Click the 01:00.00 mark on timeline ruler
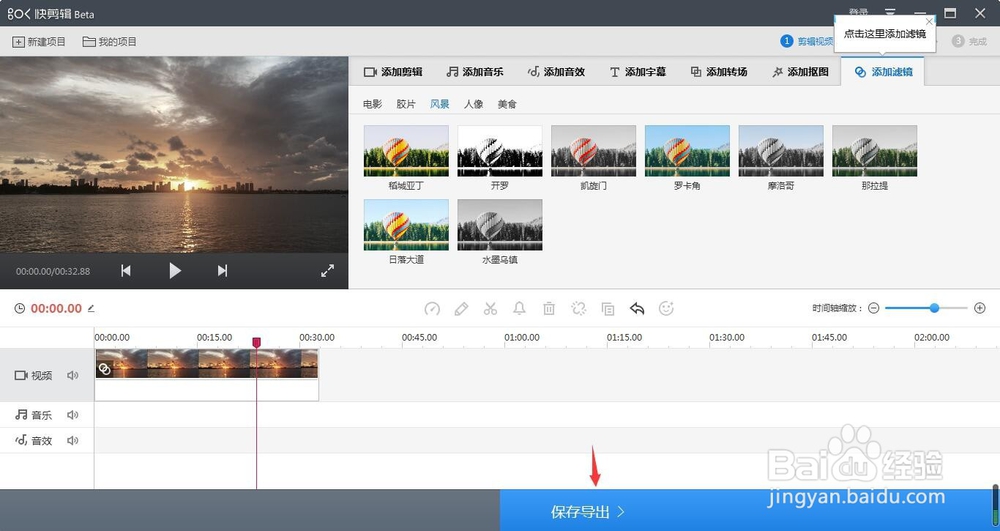 coord(522,337)
